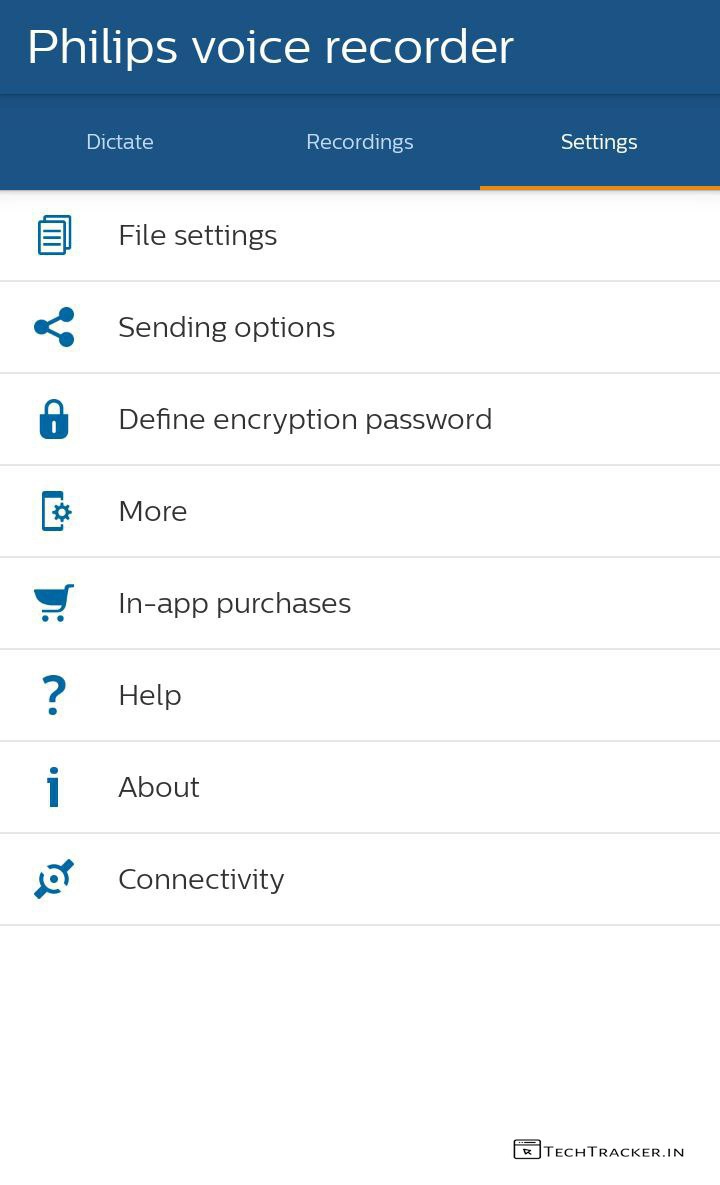Open Connectivity settings

(x=201, y=879)
